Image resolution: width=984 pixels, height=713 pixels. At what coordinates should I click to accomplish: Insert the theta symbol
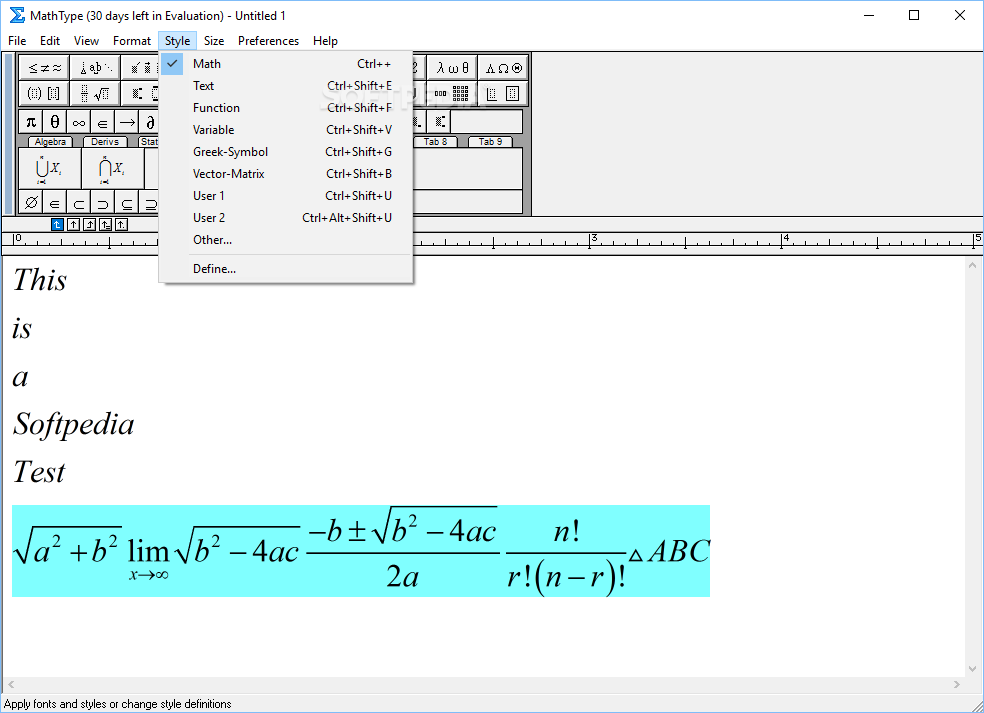[x=55, y=122]
